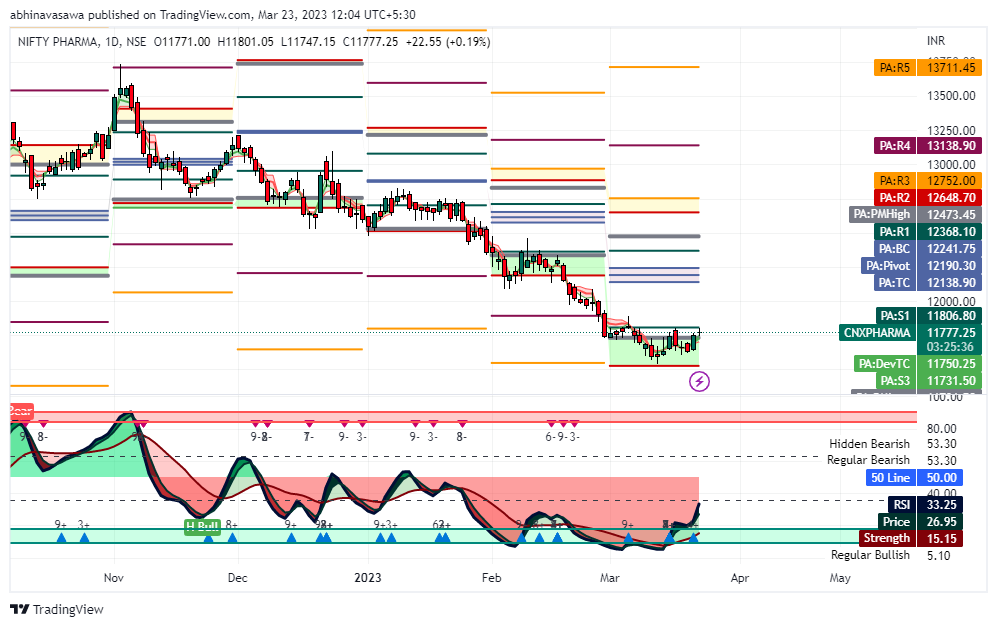Click the close price C11777.25 in header
Screen dimensions: 997x627
point(371,42)
